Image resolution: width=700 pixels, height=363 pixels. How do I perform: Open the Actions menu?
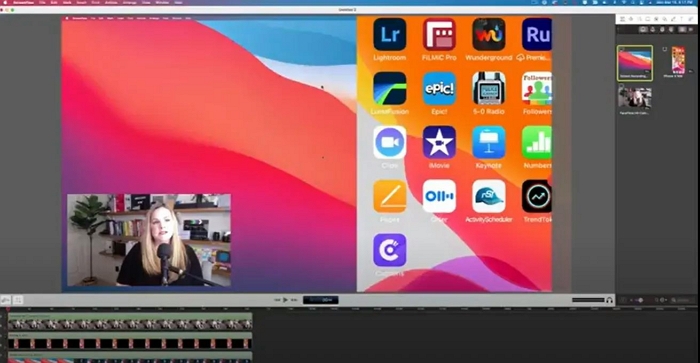111,3
